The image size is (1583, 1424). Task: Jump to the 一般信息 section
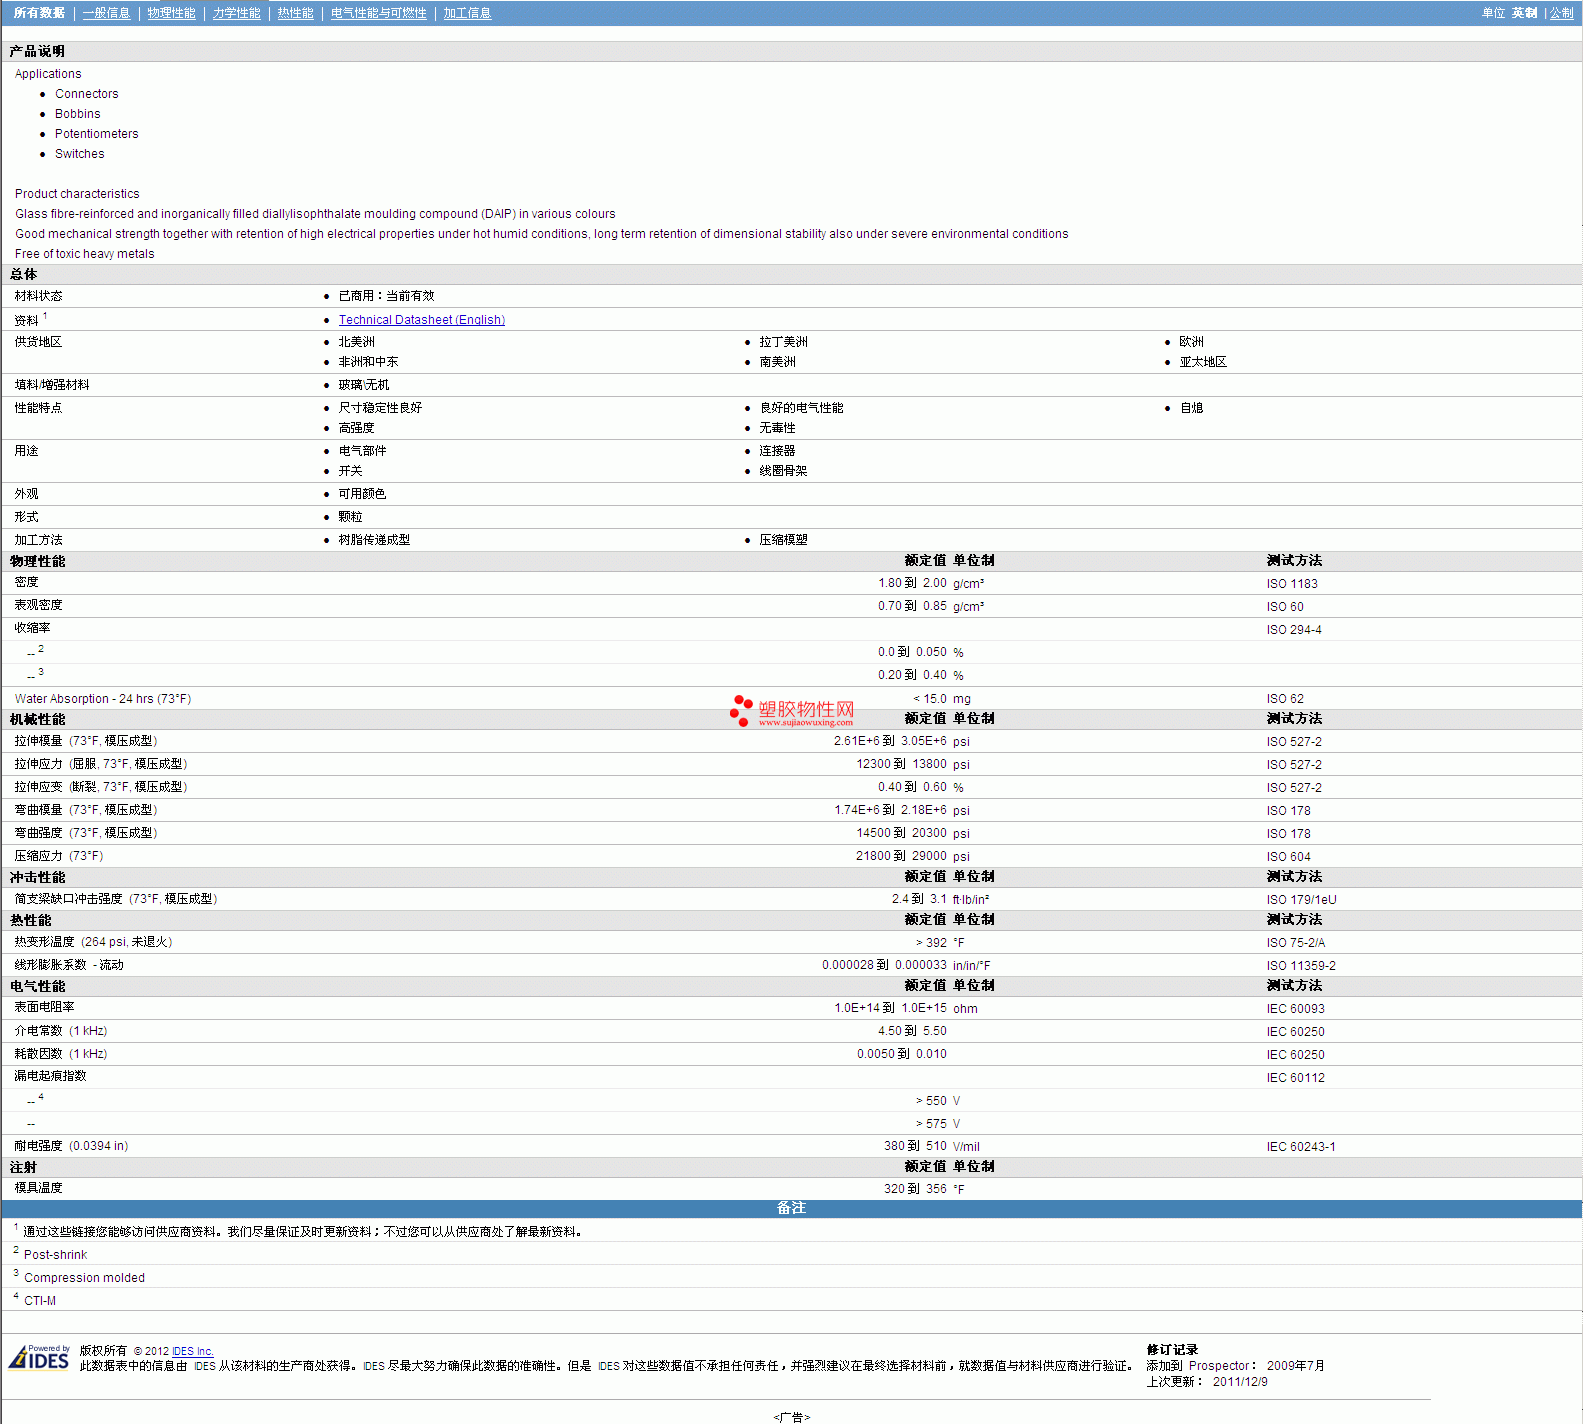tap(106, 13)
